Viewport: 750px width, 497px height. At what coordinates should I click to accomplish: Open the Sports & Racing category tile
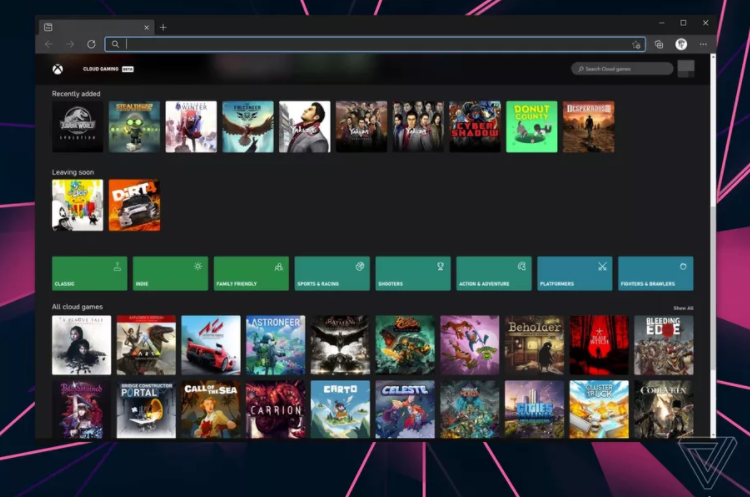(x=332, y=273)
